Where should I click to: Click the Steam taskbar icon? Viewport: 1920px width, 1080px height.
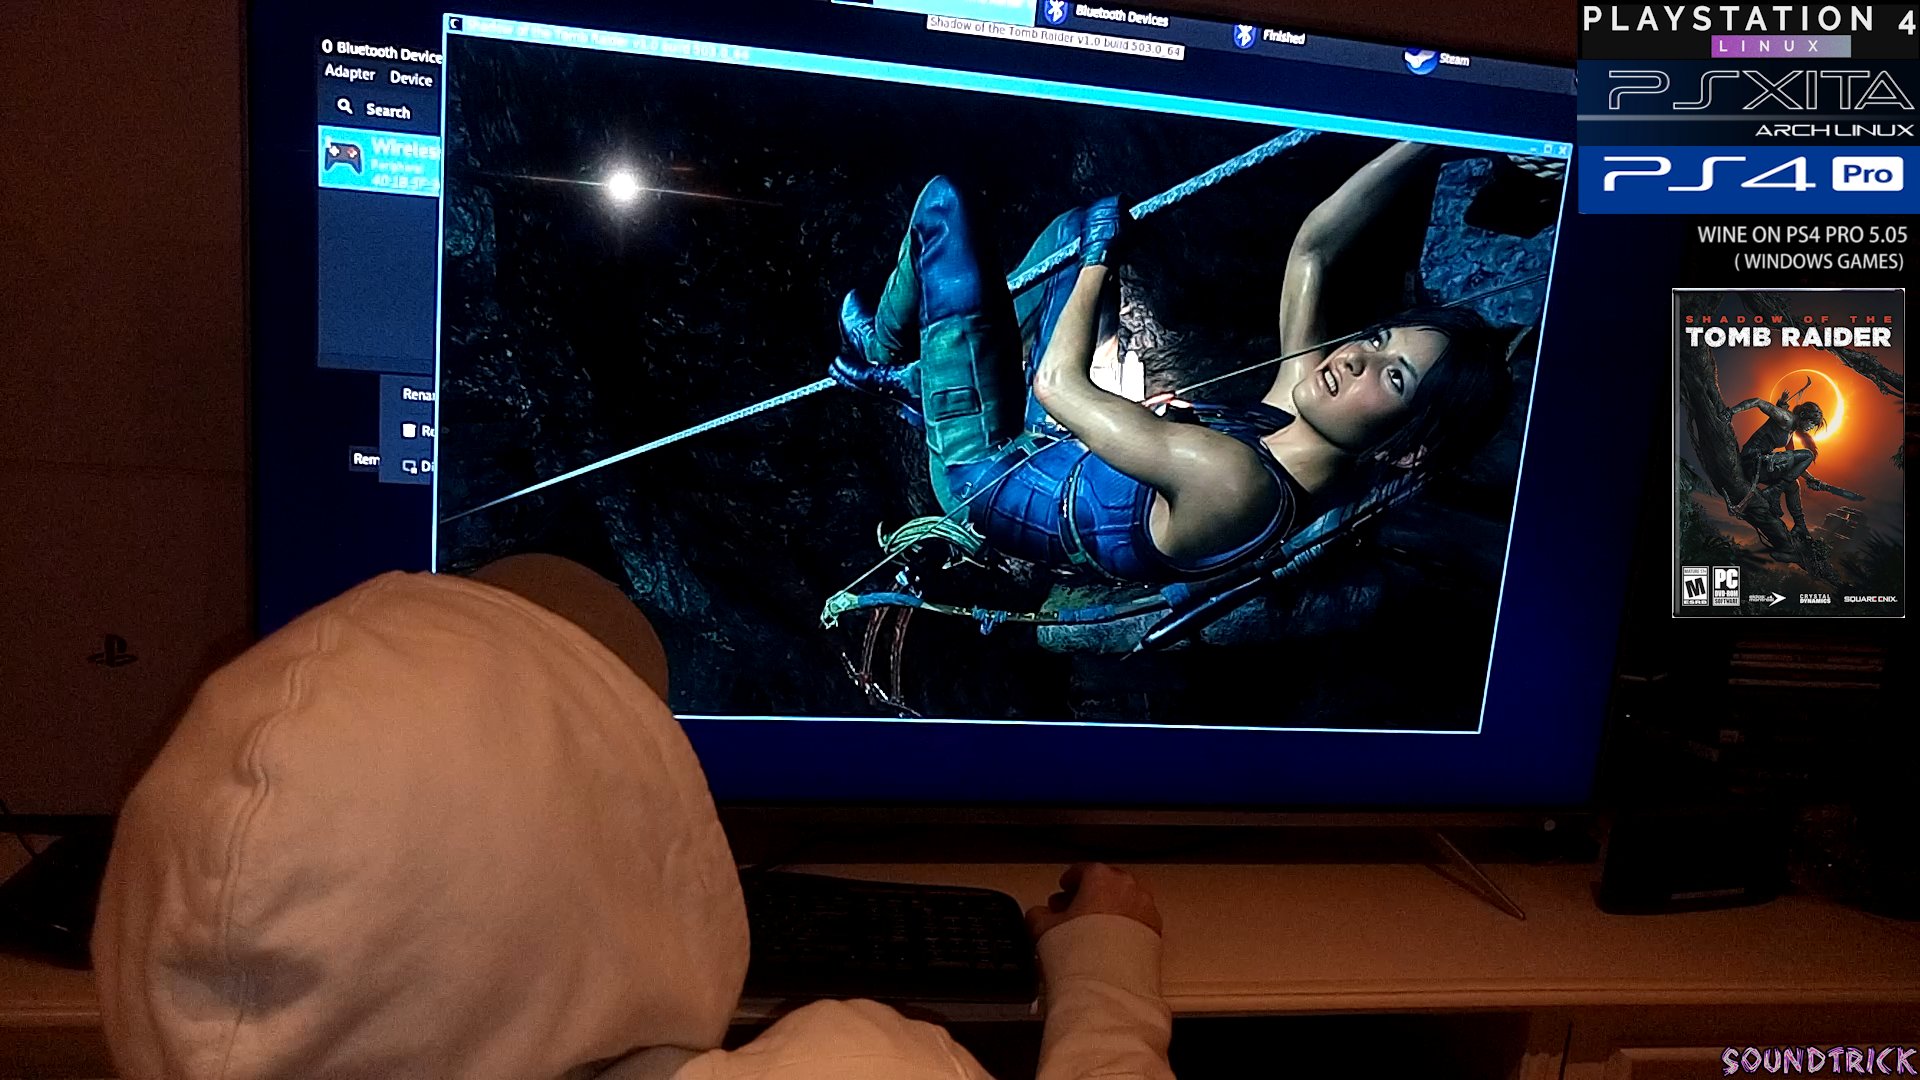[x=1419, y=61]
